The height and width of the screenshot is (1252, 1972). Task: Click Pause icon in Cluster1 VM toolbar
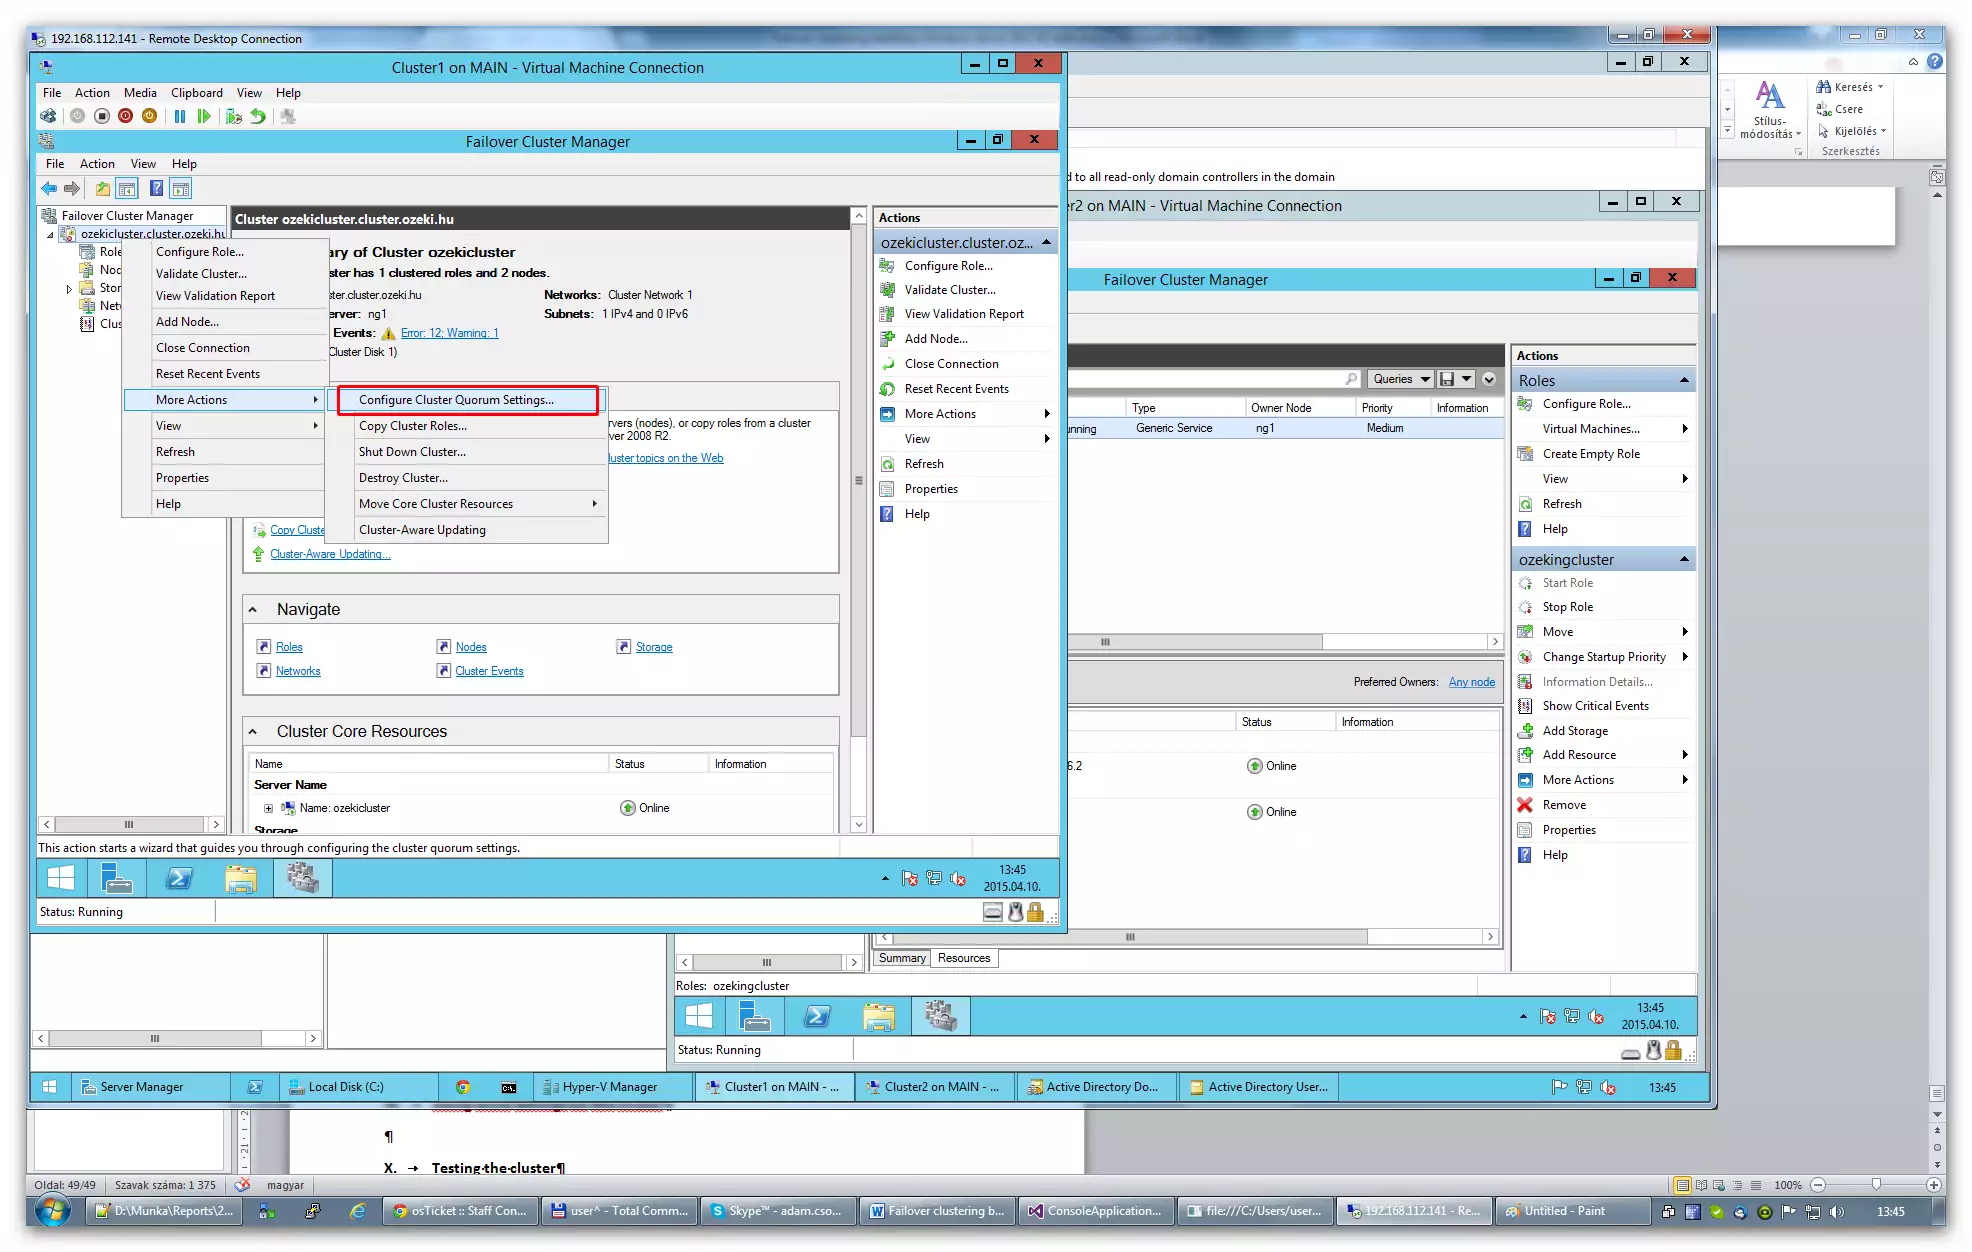[x=180, y=116]
